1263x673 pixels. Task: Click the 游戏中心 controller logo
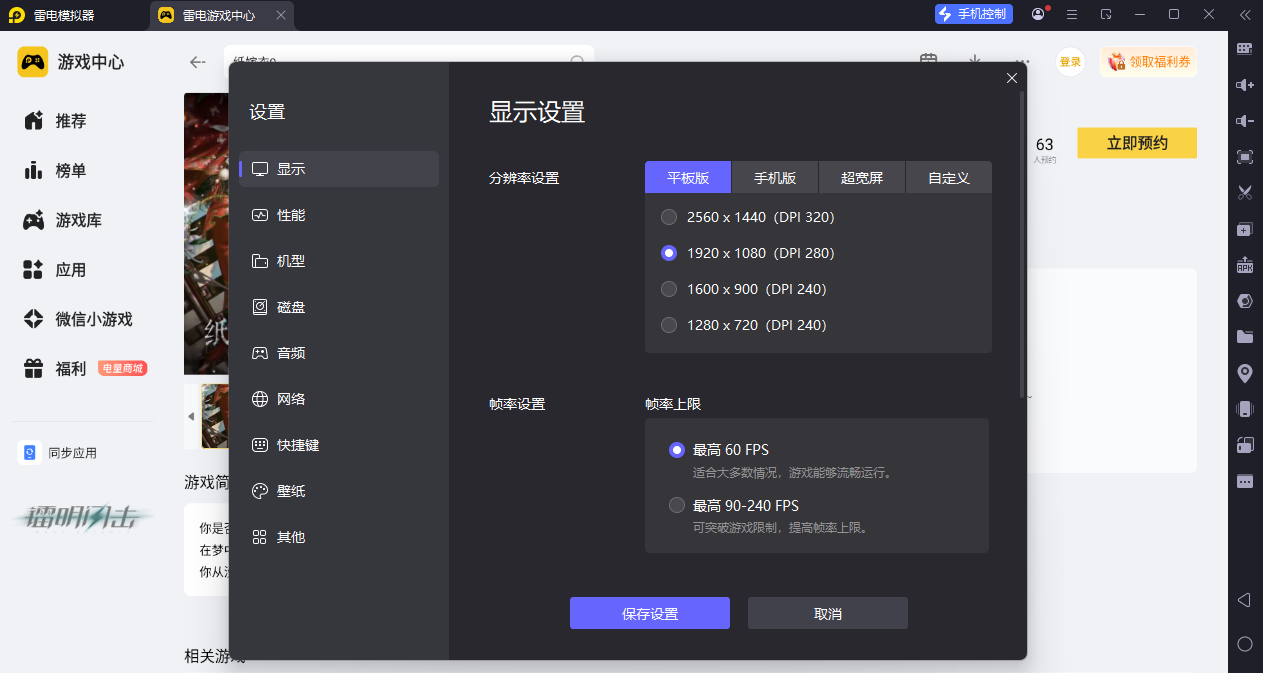[33, 61]
